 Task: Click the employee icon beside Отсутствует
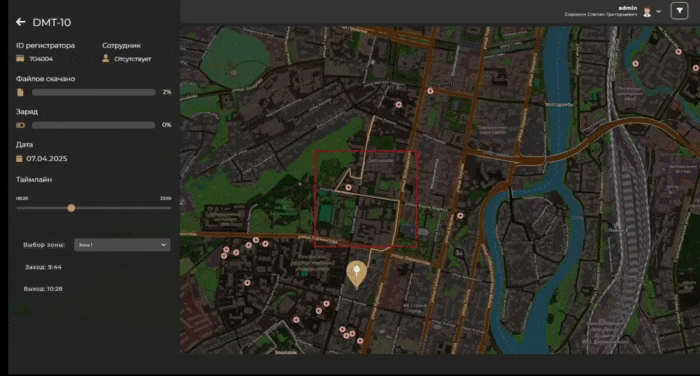coord(106,58)
